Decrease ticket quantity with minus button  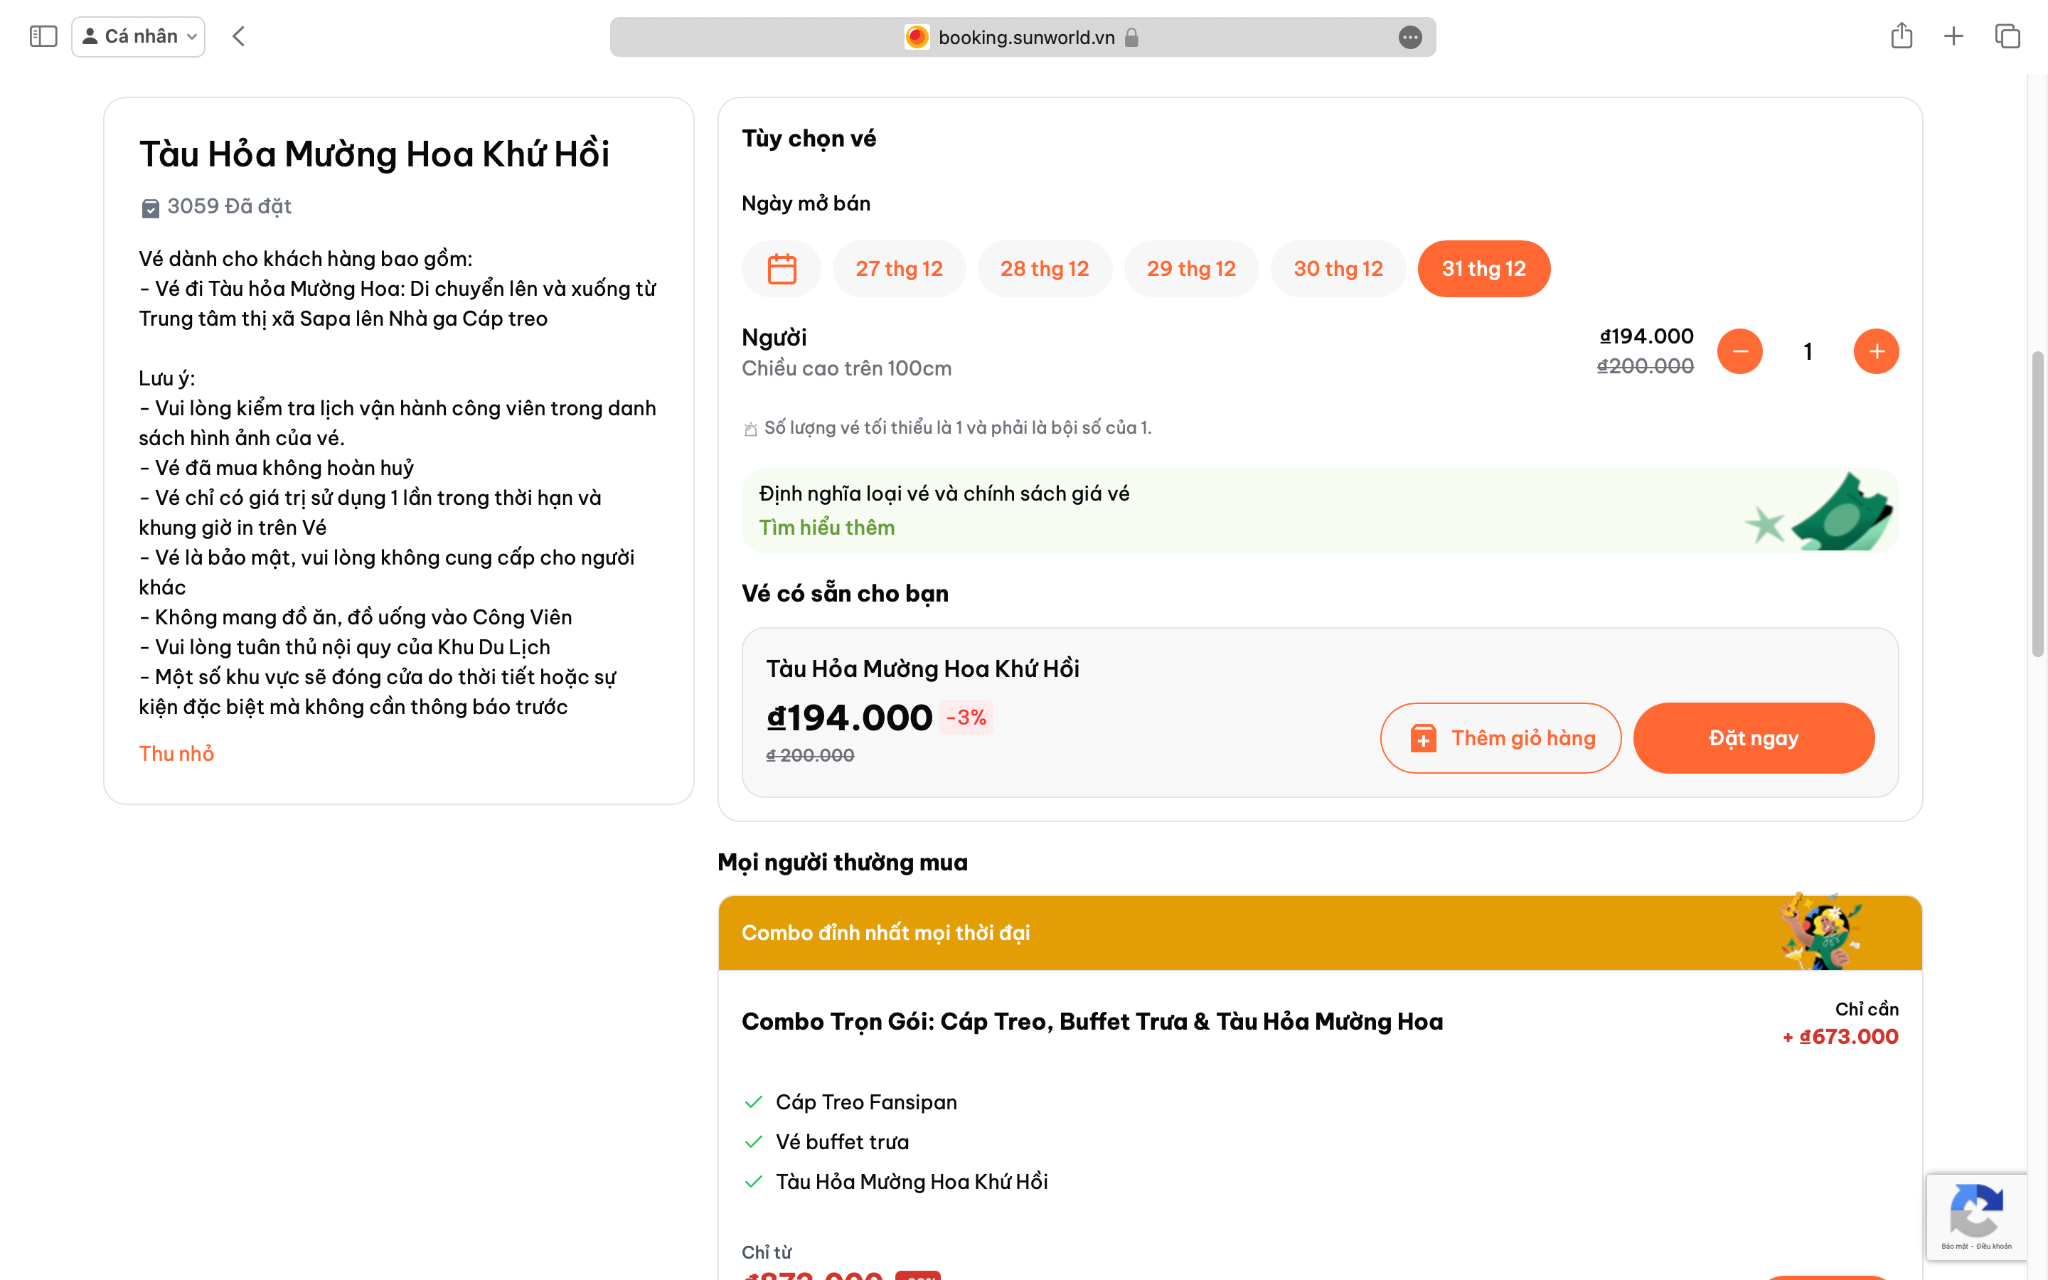[1740, 351]
